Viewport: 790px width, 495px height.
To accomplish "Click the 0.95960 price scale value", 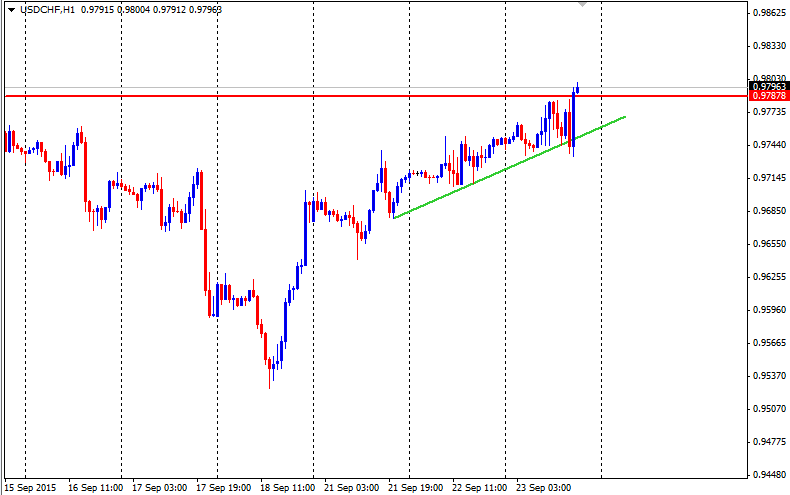I will coord(769,310).
